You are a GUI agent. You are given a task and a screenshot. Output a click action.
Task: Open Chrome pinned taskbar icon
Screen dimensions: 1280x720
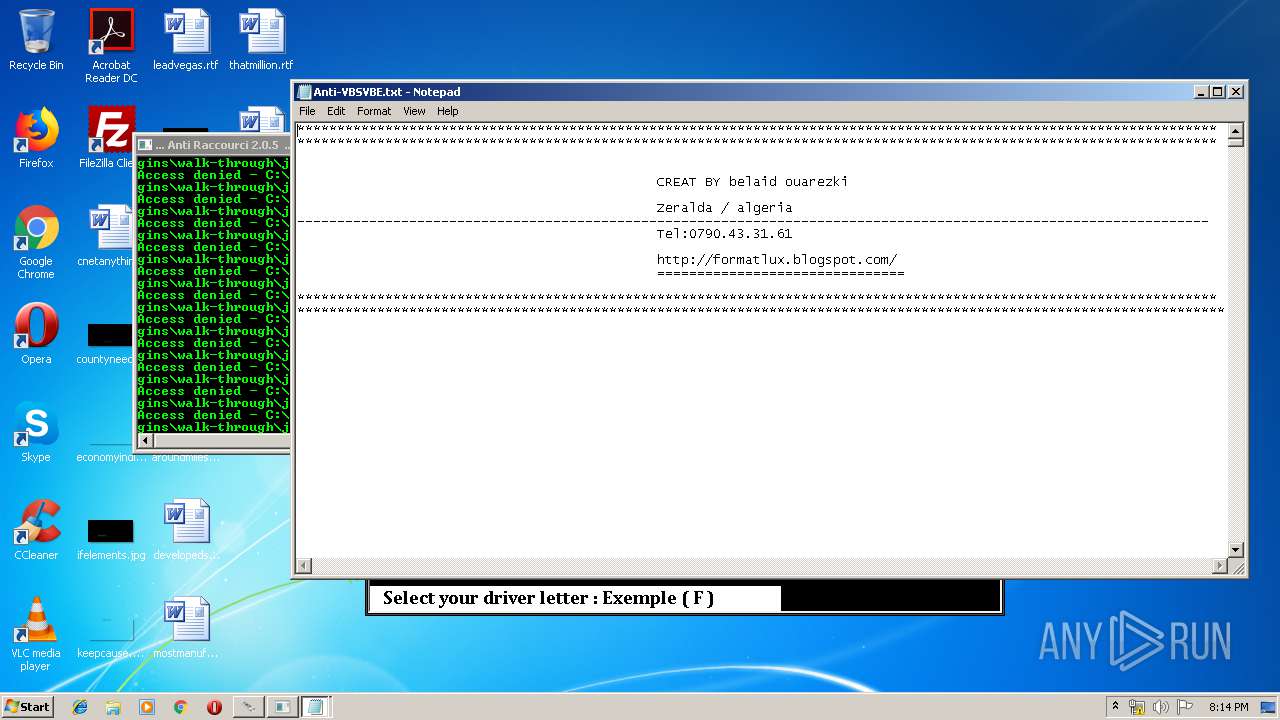(x=180, y=707)
